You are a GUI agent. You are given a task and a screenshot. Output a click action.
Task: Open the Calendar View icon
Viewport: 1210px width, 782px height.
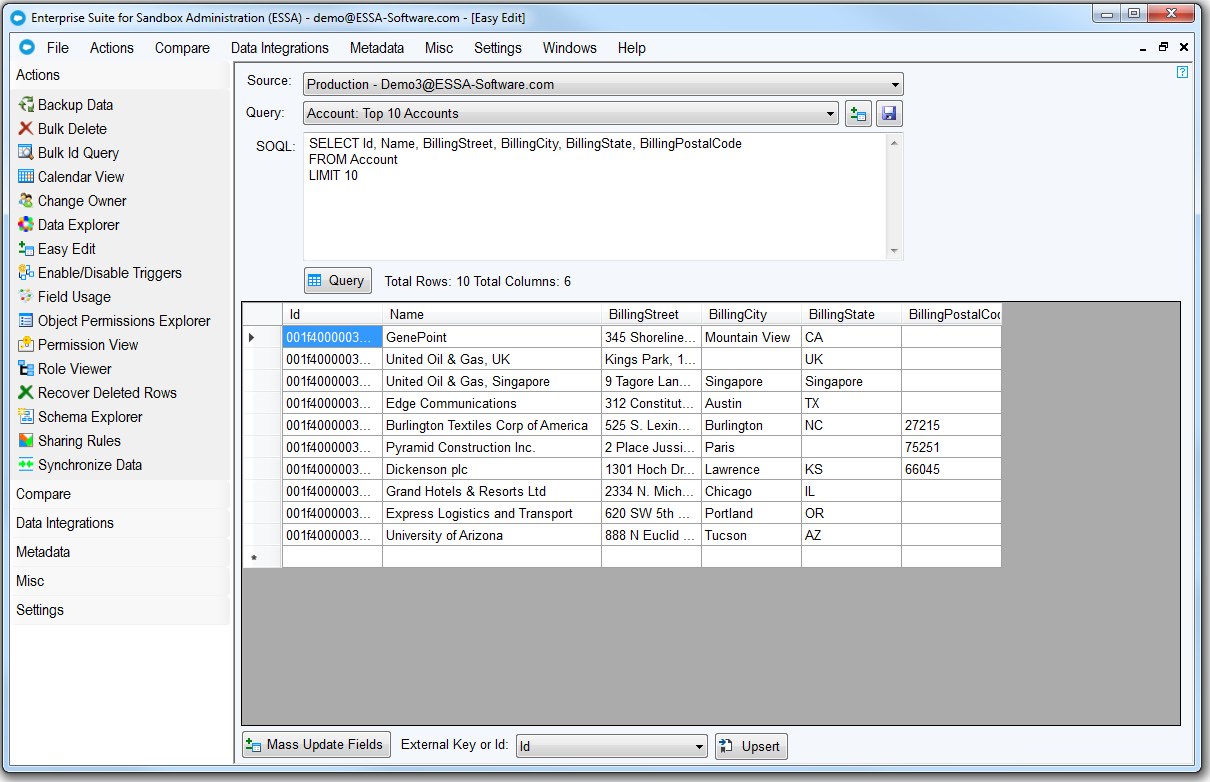point(26,177)
